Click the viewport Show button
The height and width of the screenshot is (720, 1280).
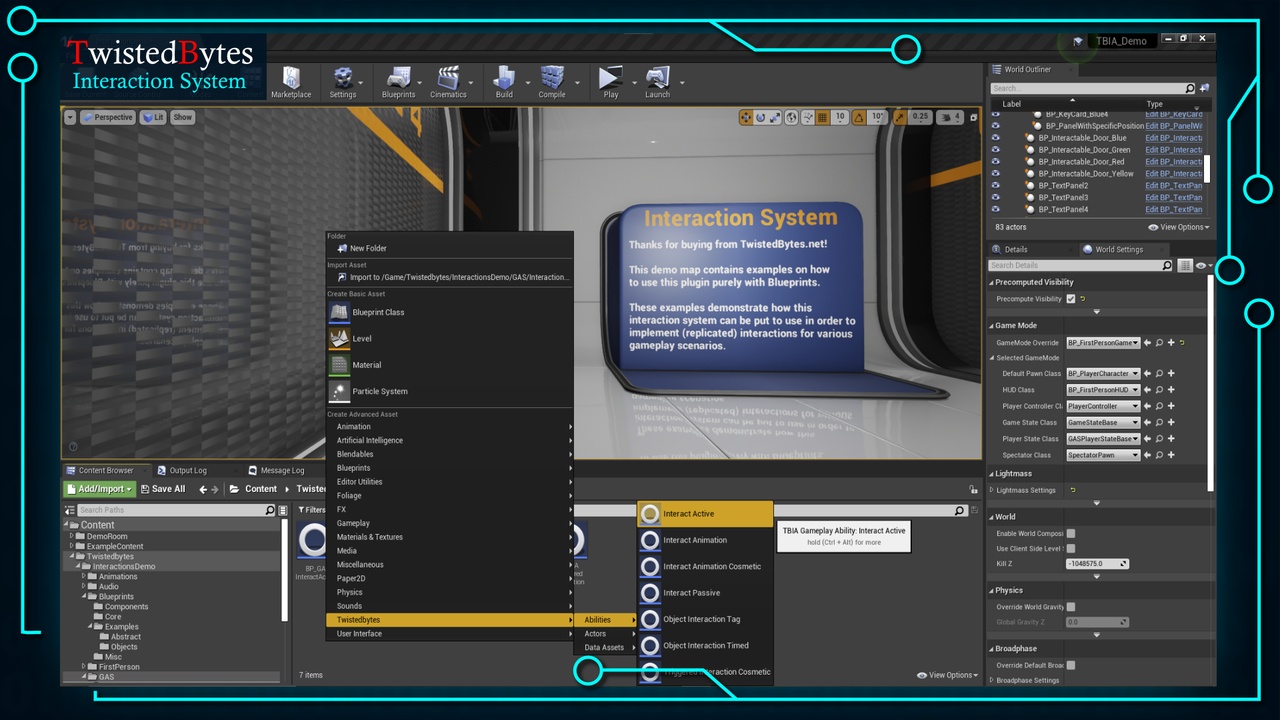[x=182, y=117]
